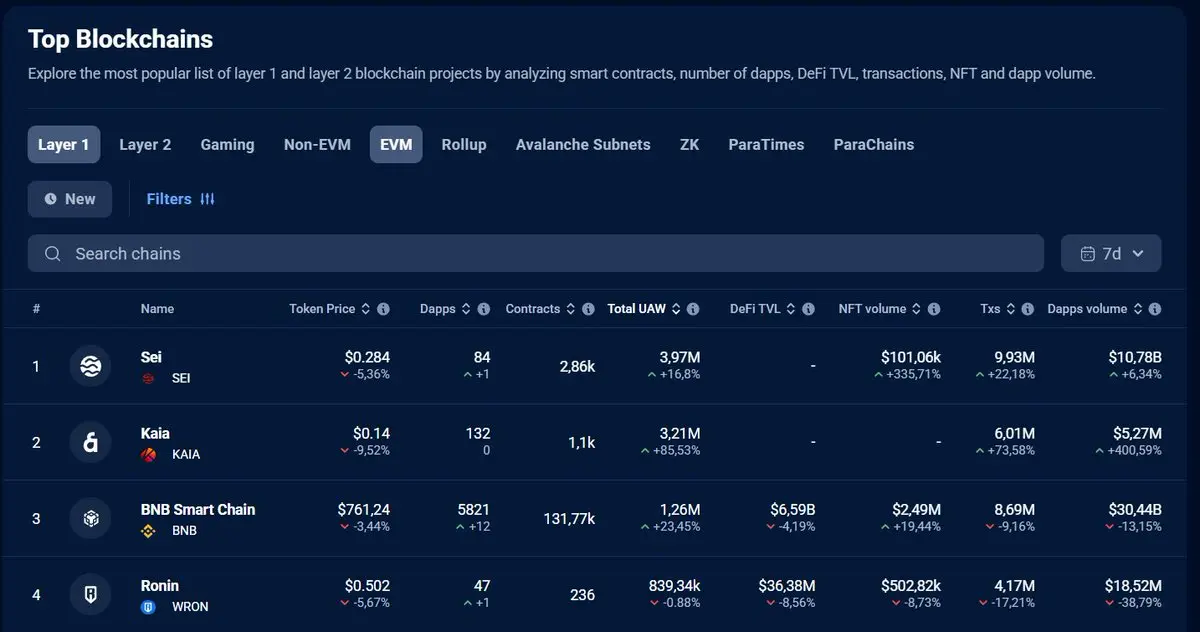The height and width of the screenshot is (632, 1200).
Task: Click the magnifier icon in search bar
Action: [54, 254]
